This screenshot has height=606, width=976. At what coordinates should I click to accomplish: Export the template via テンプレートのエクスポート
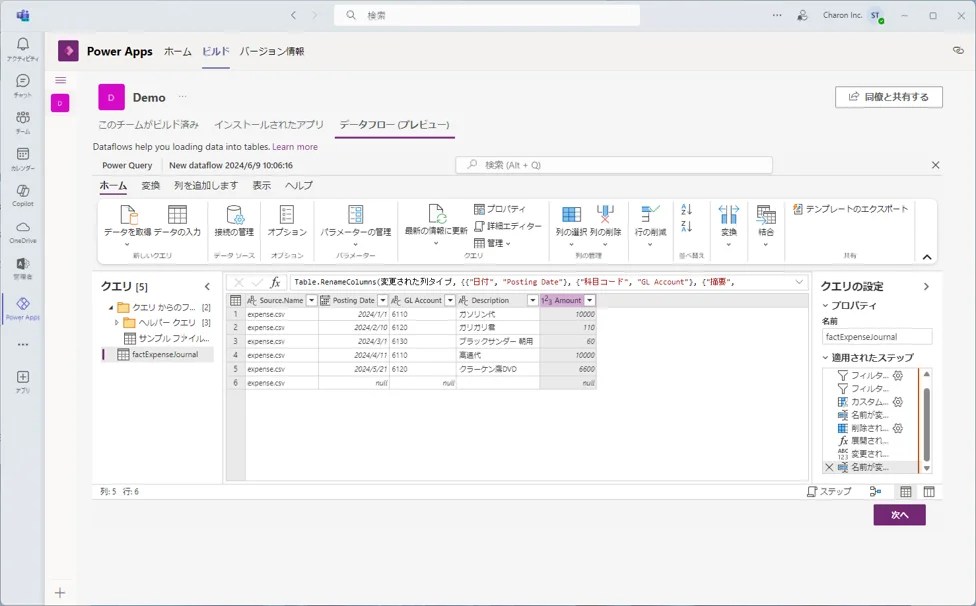pyautogui.click(x=850, y=209)
